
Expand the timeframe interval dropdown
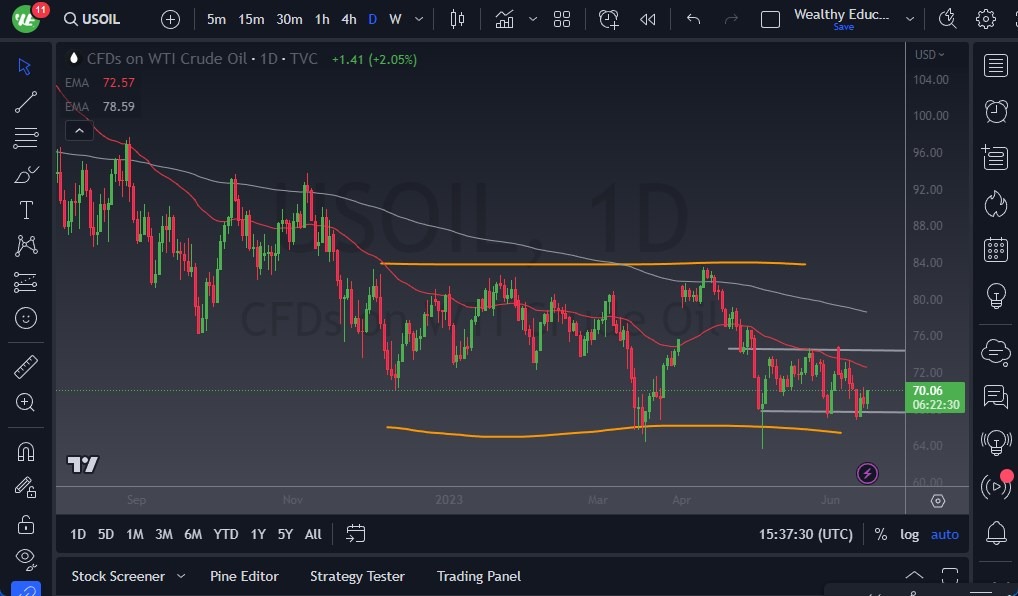click(419, 19)
